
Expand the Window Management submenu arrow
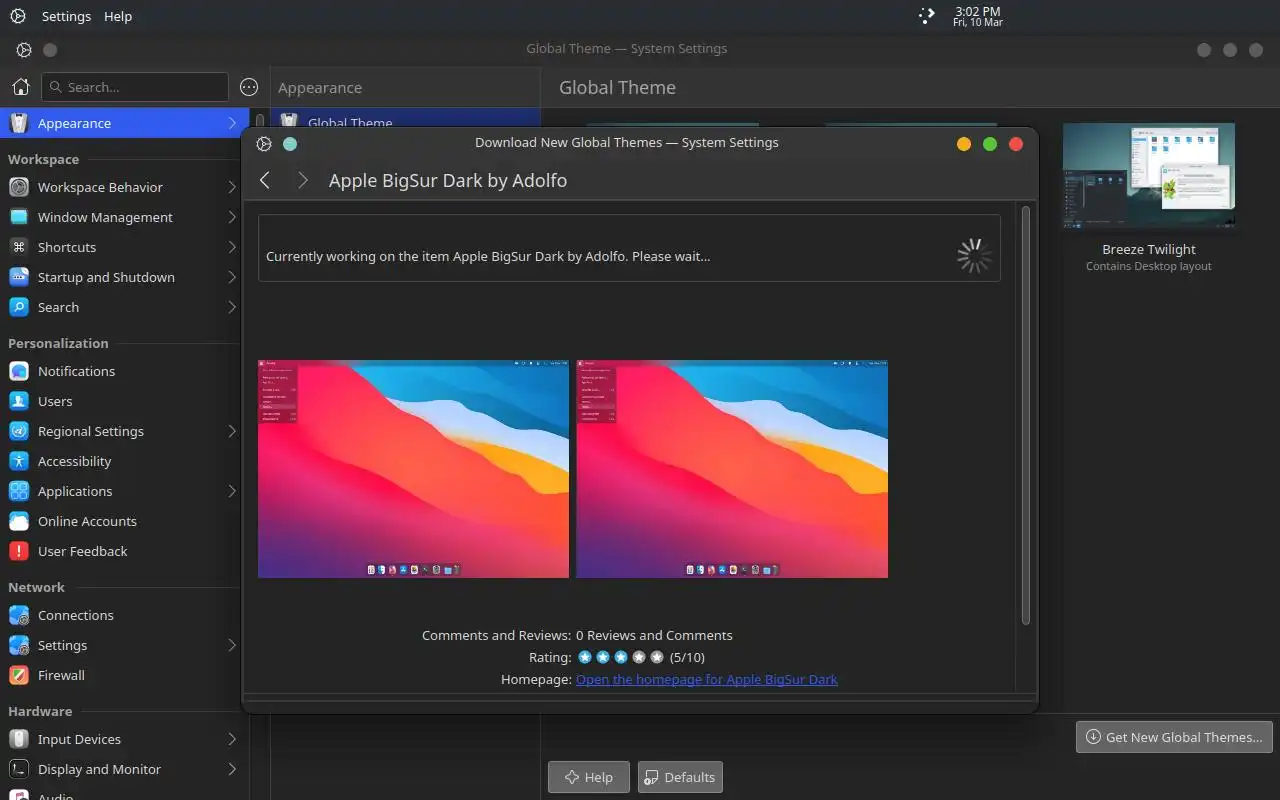[232, 217]
